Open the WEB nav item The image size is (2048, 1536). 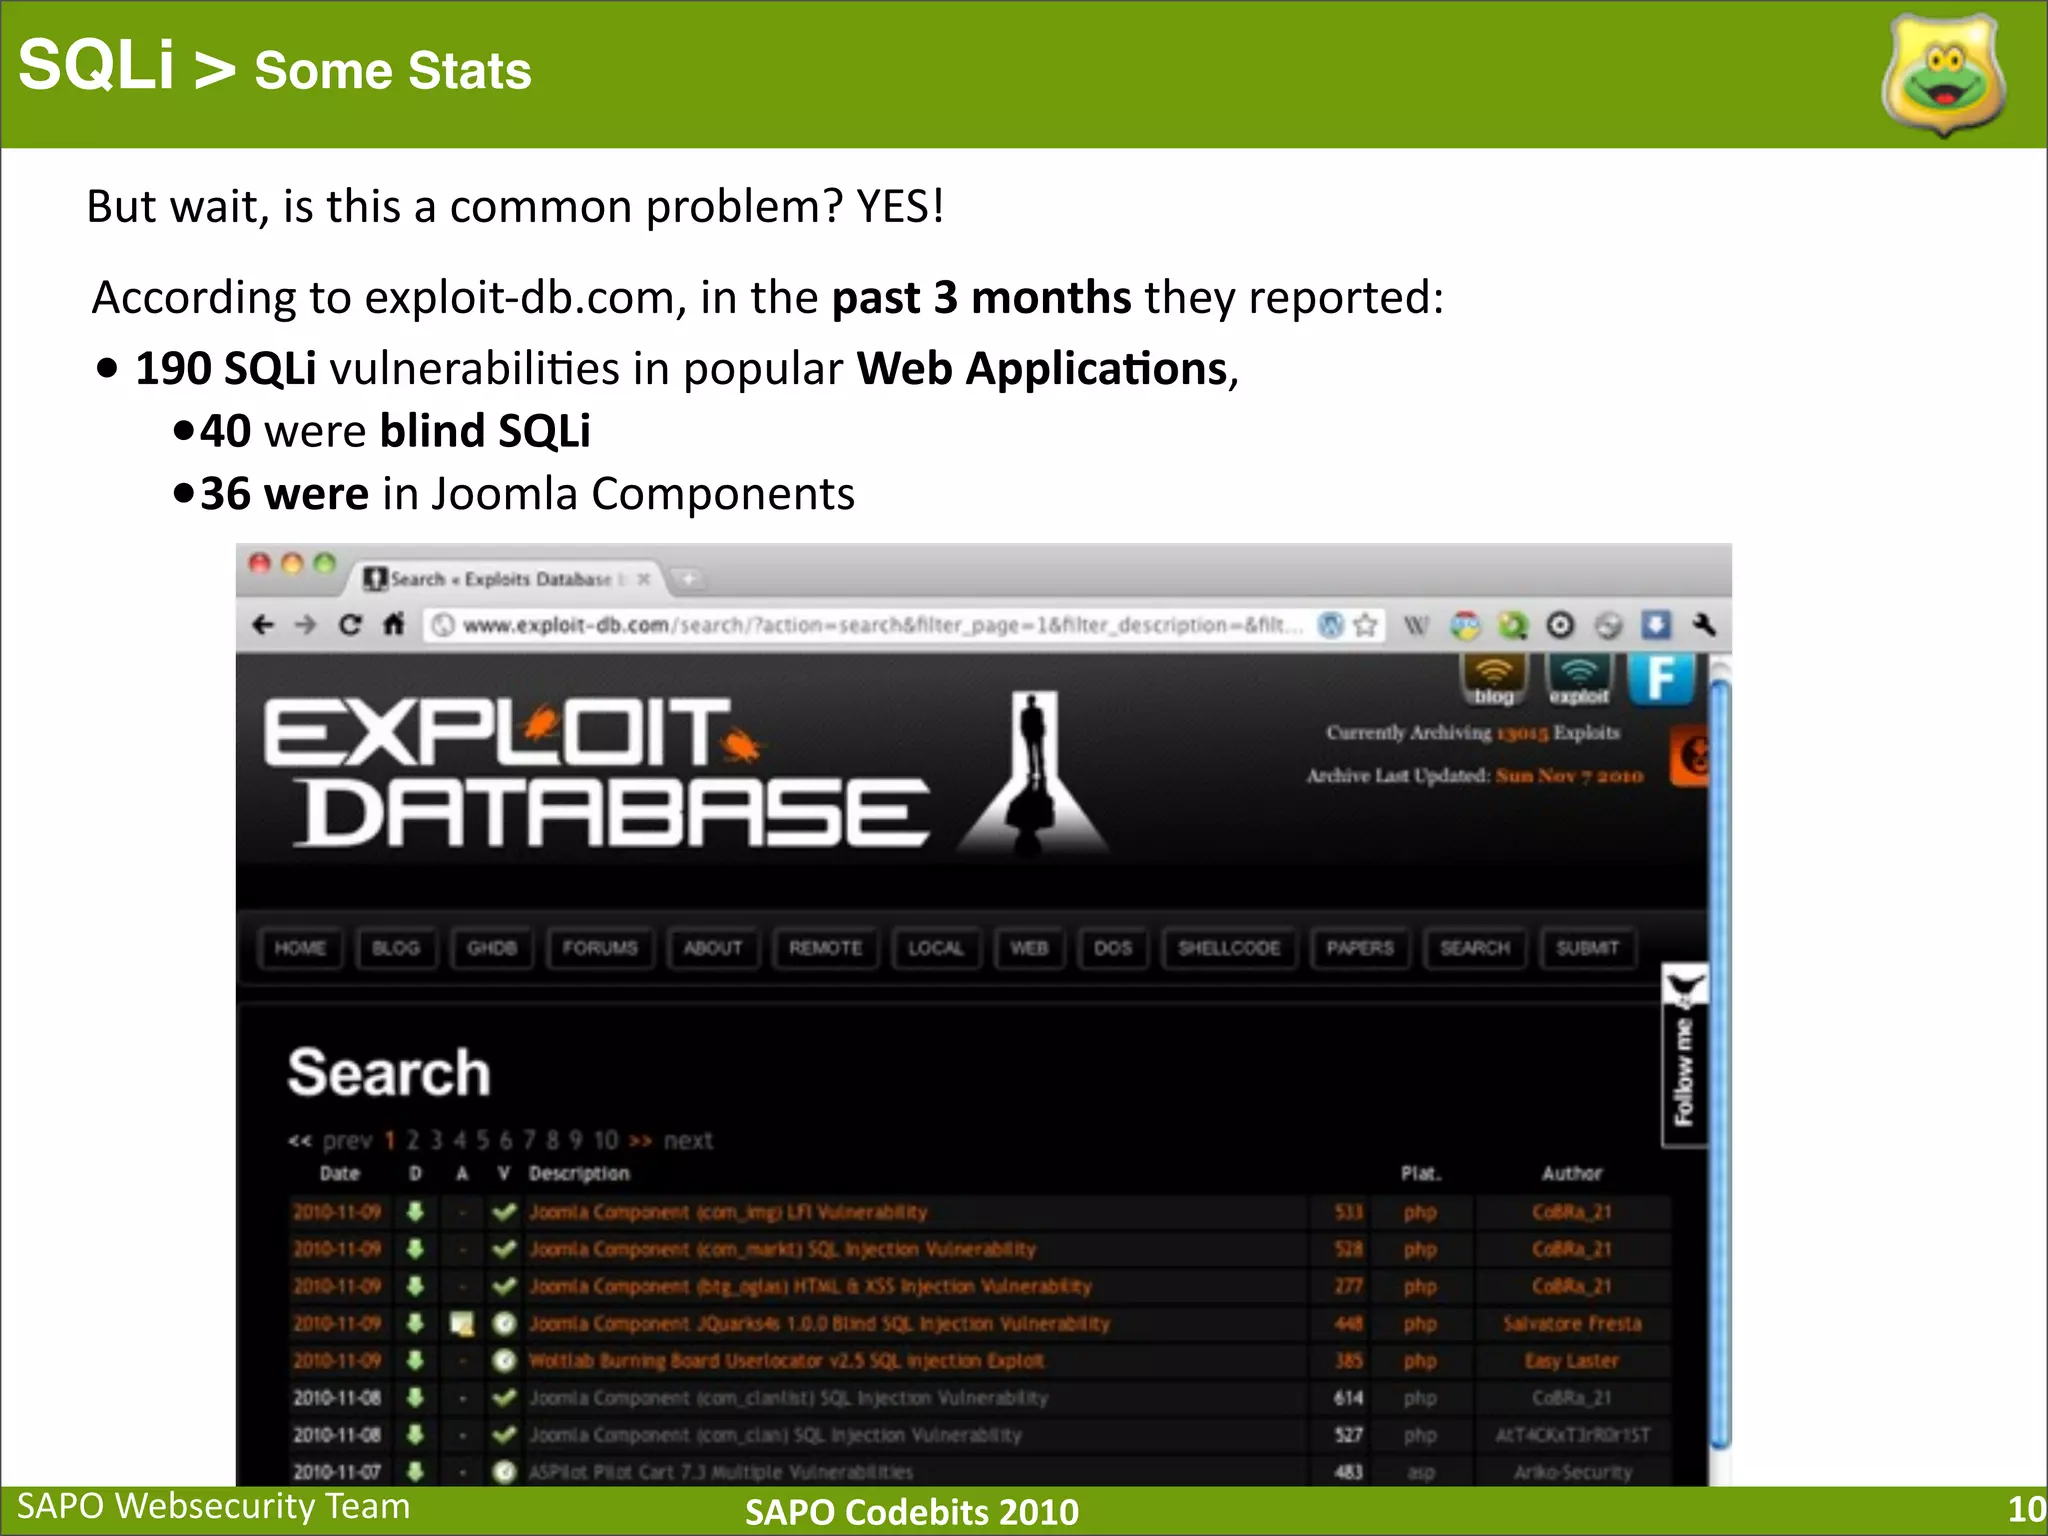[1029, 948]
